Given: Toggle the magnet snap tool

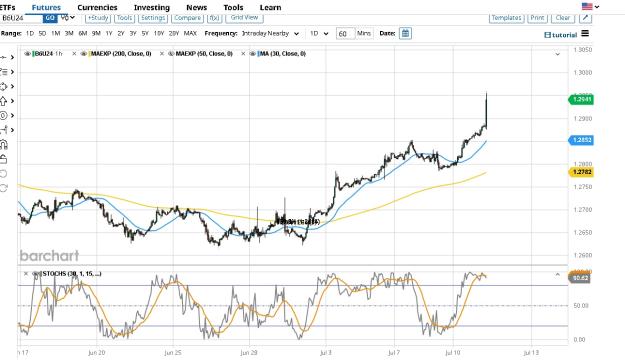Looking at the screenshot, I should click(x=4, y=144).
